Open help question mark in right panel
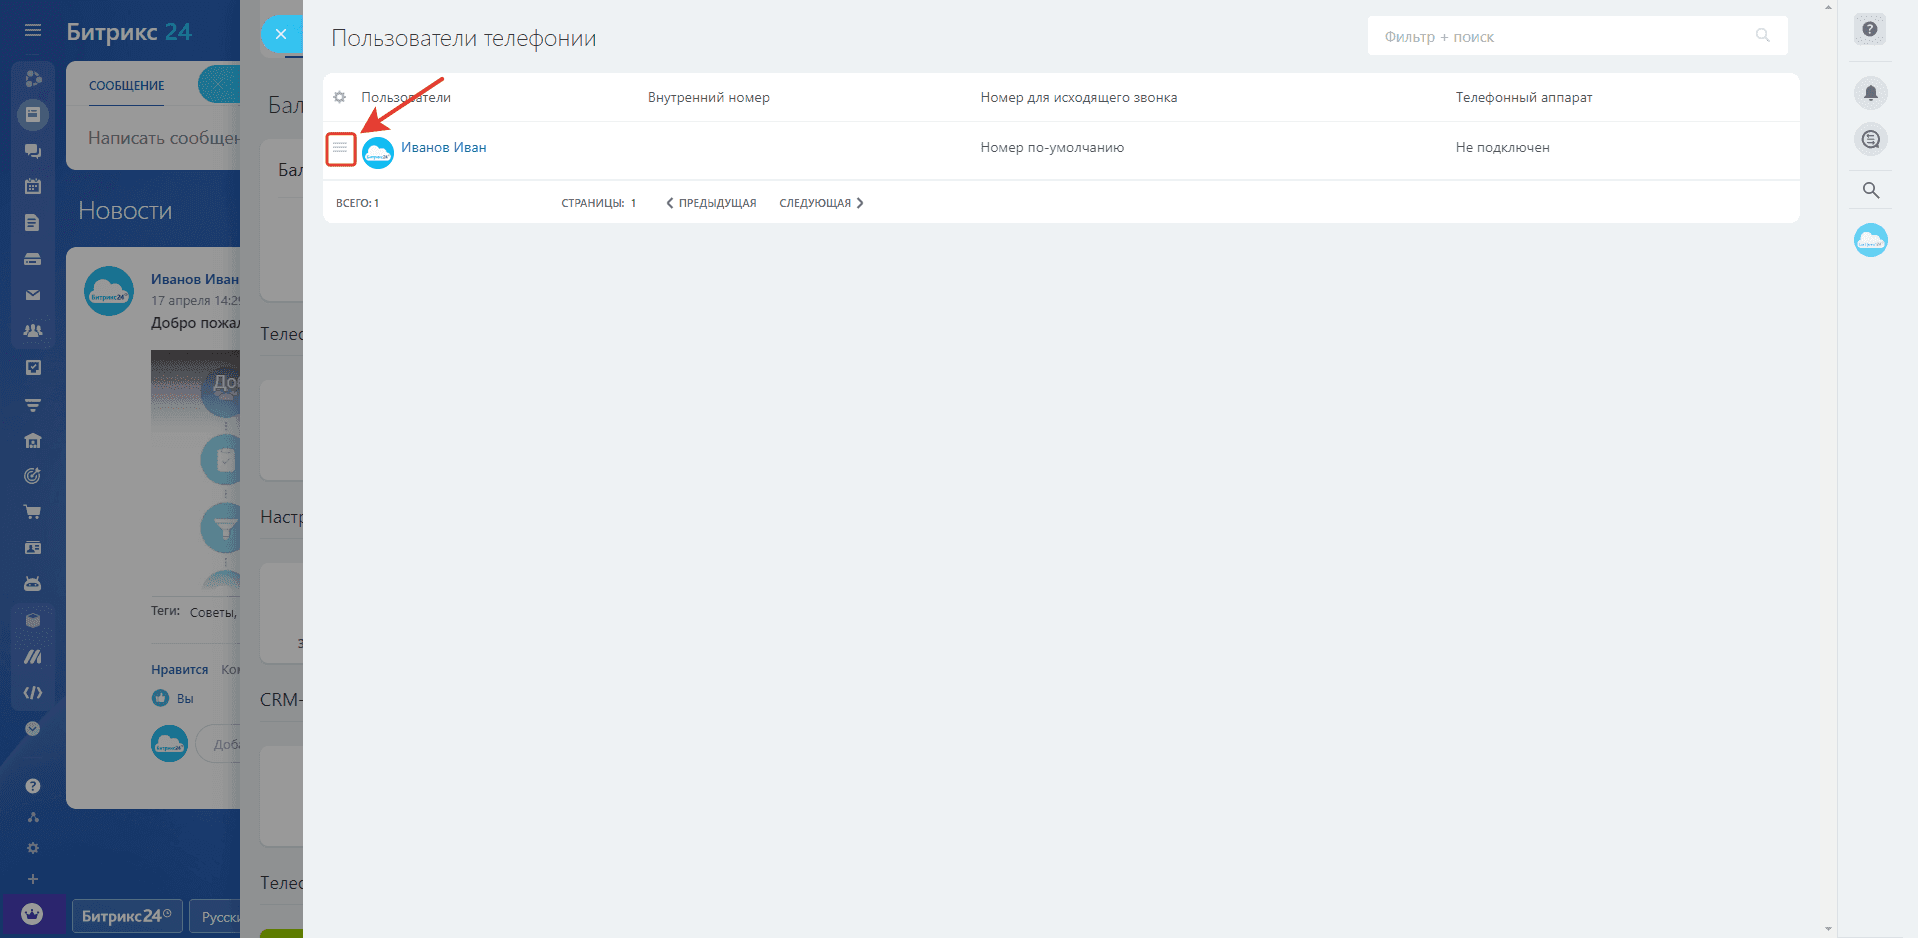The image size is (1918, 938). pos(1870,29)
